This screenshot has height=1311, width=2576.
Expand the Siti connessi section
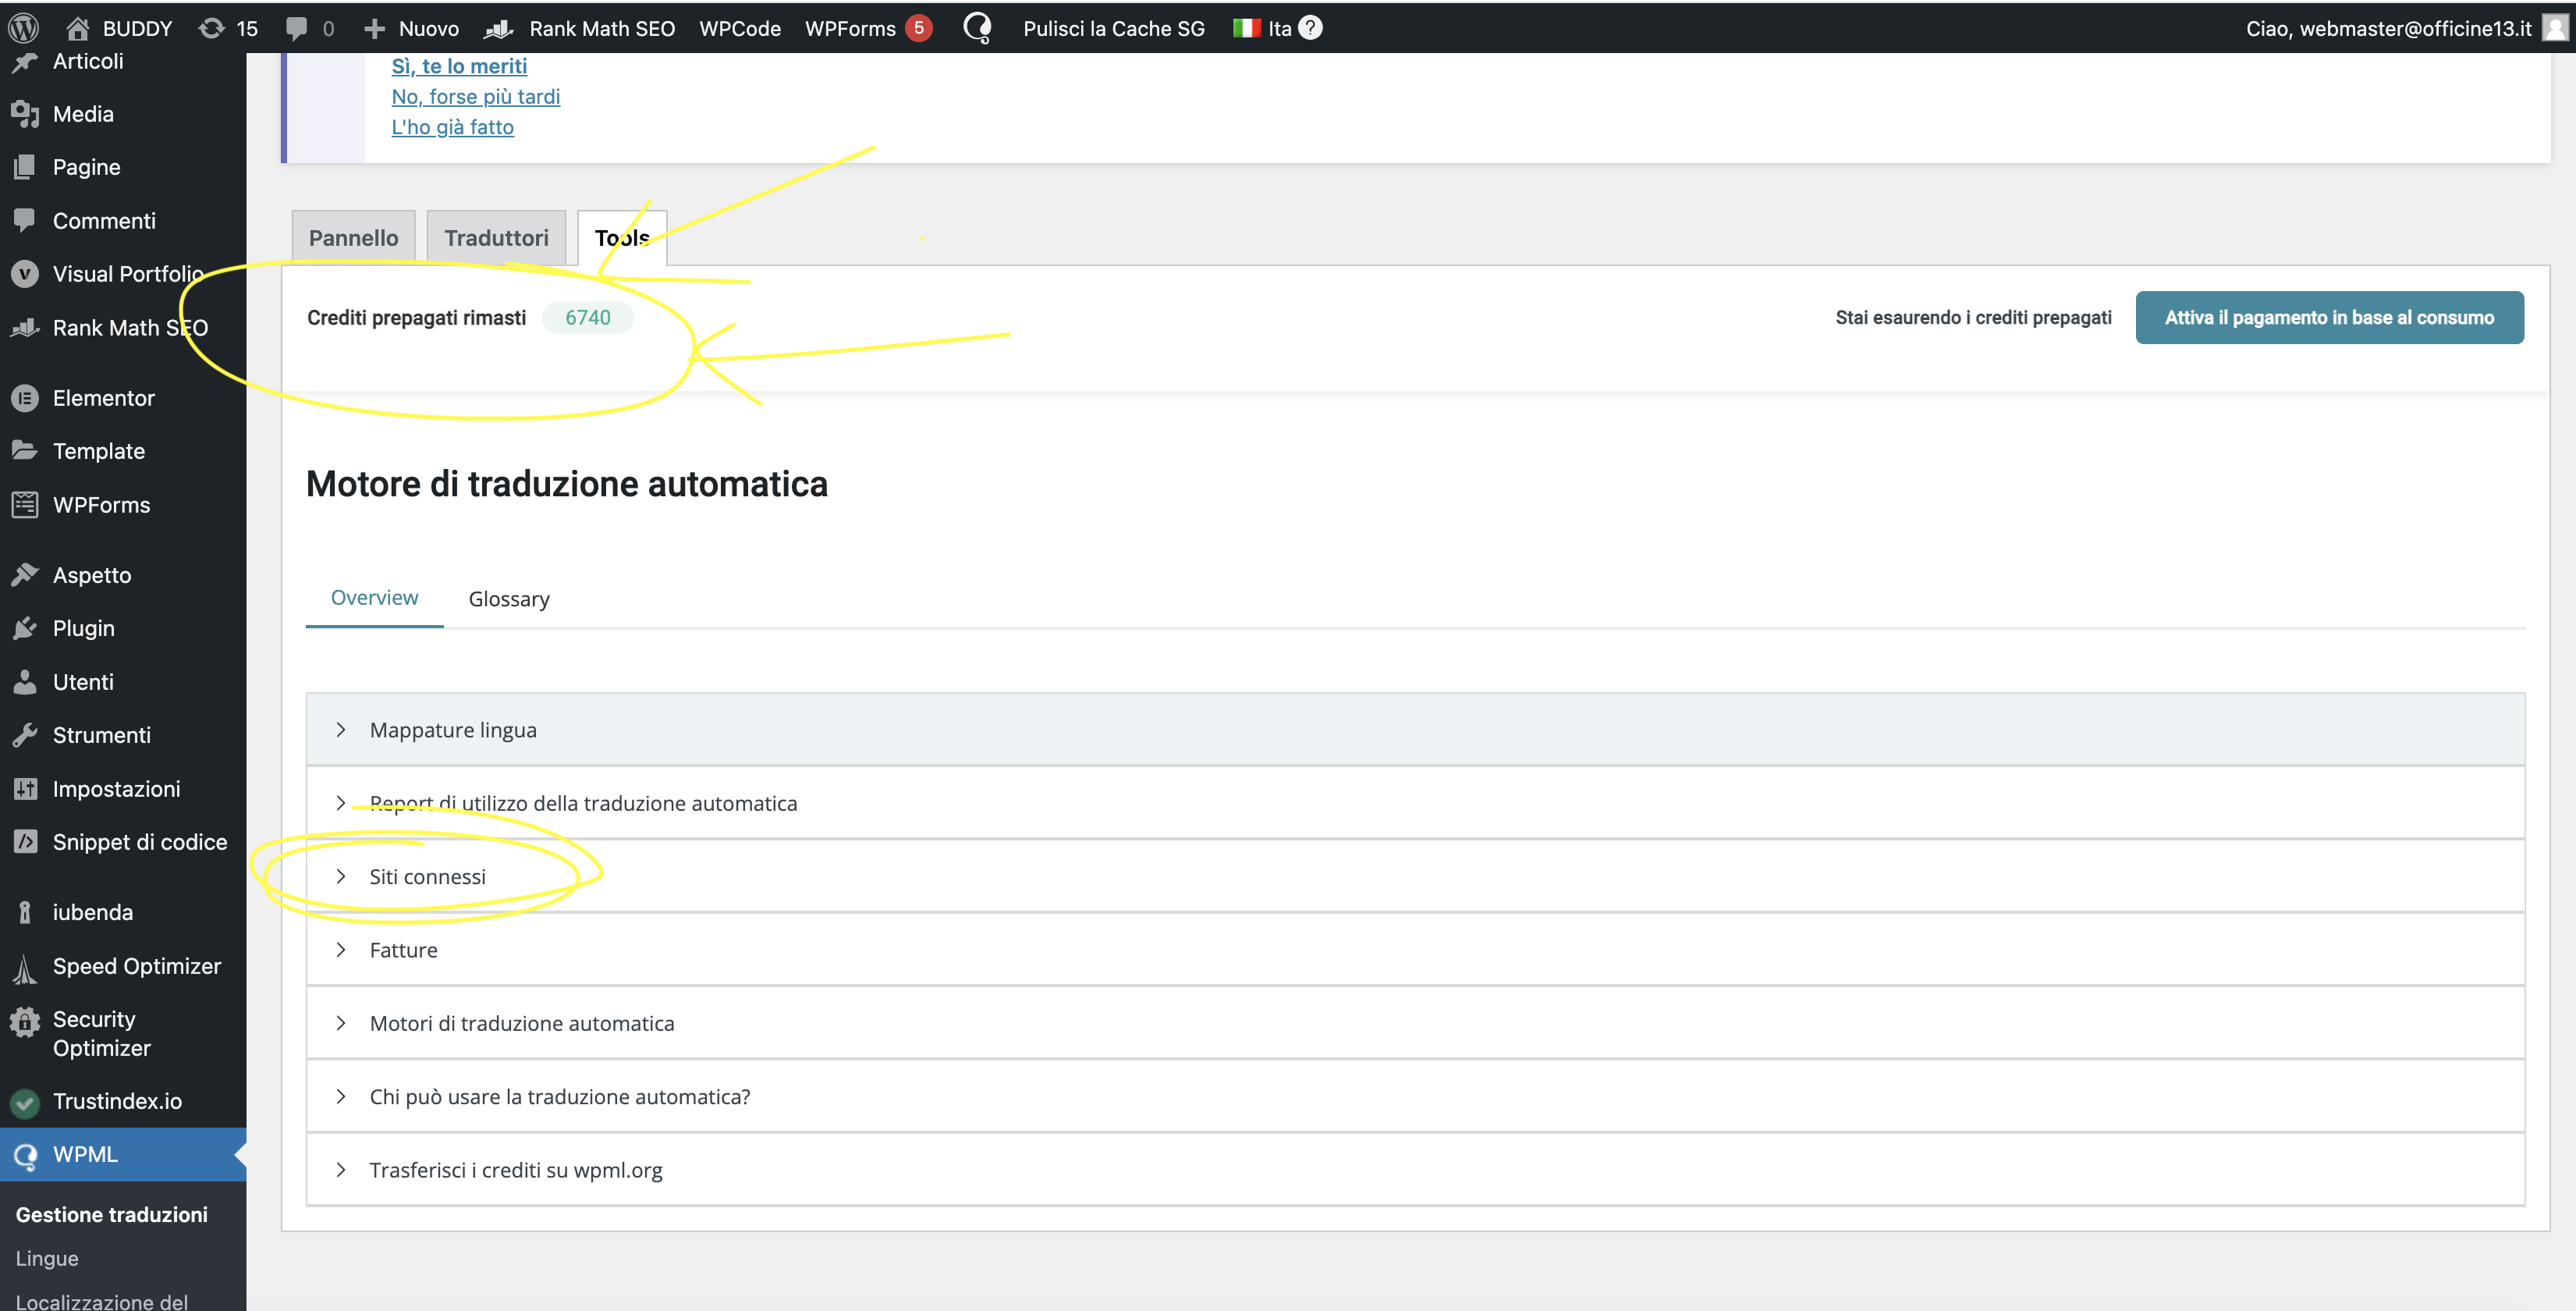pyautogui.click(x=1415, y=877)
